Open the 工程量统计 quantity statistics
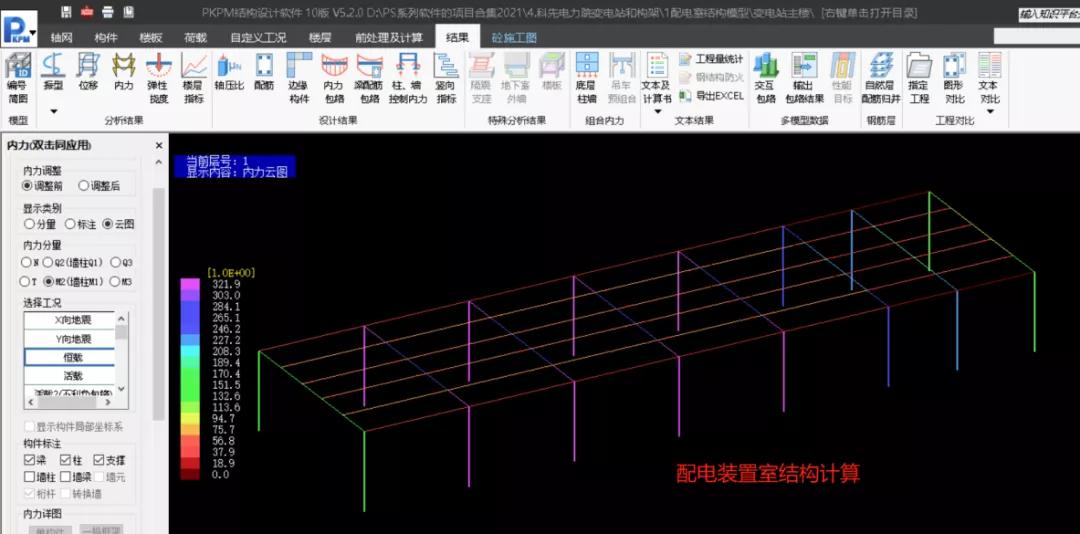Screen dimensions: 1080x534 (712, 59)
